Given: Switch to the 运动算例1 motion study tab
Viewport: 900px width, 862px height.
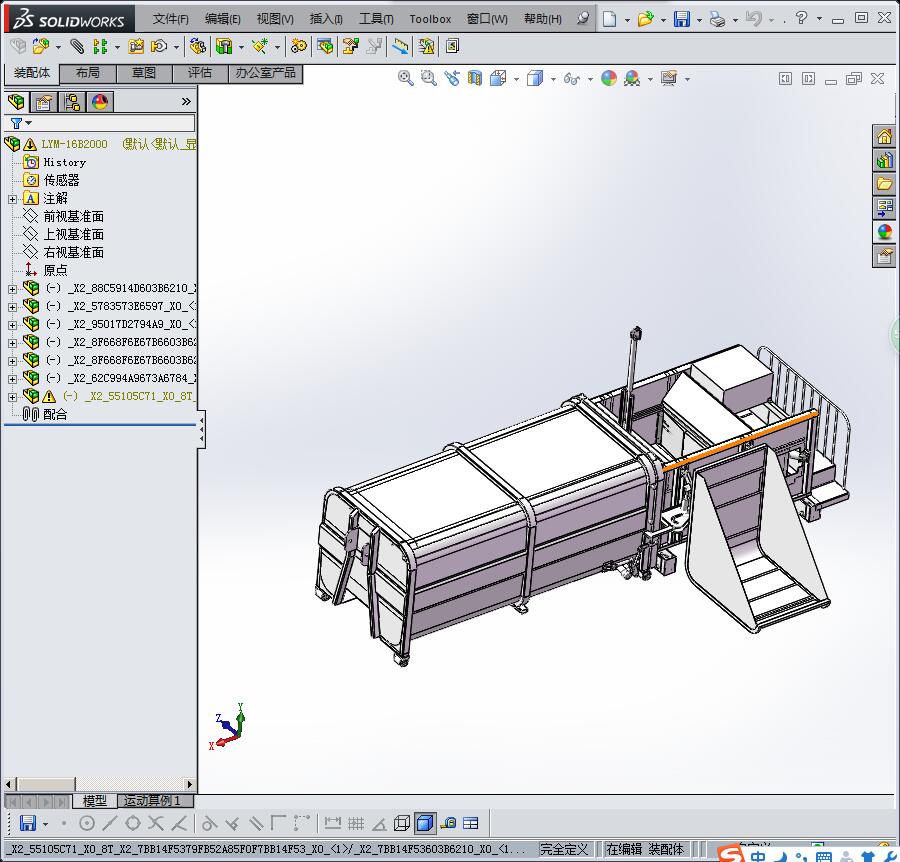Looking at the screenshot, I should pos(152,801).
